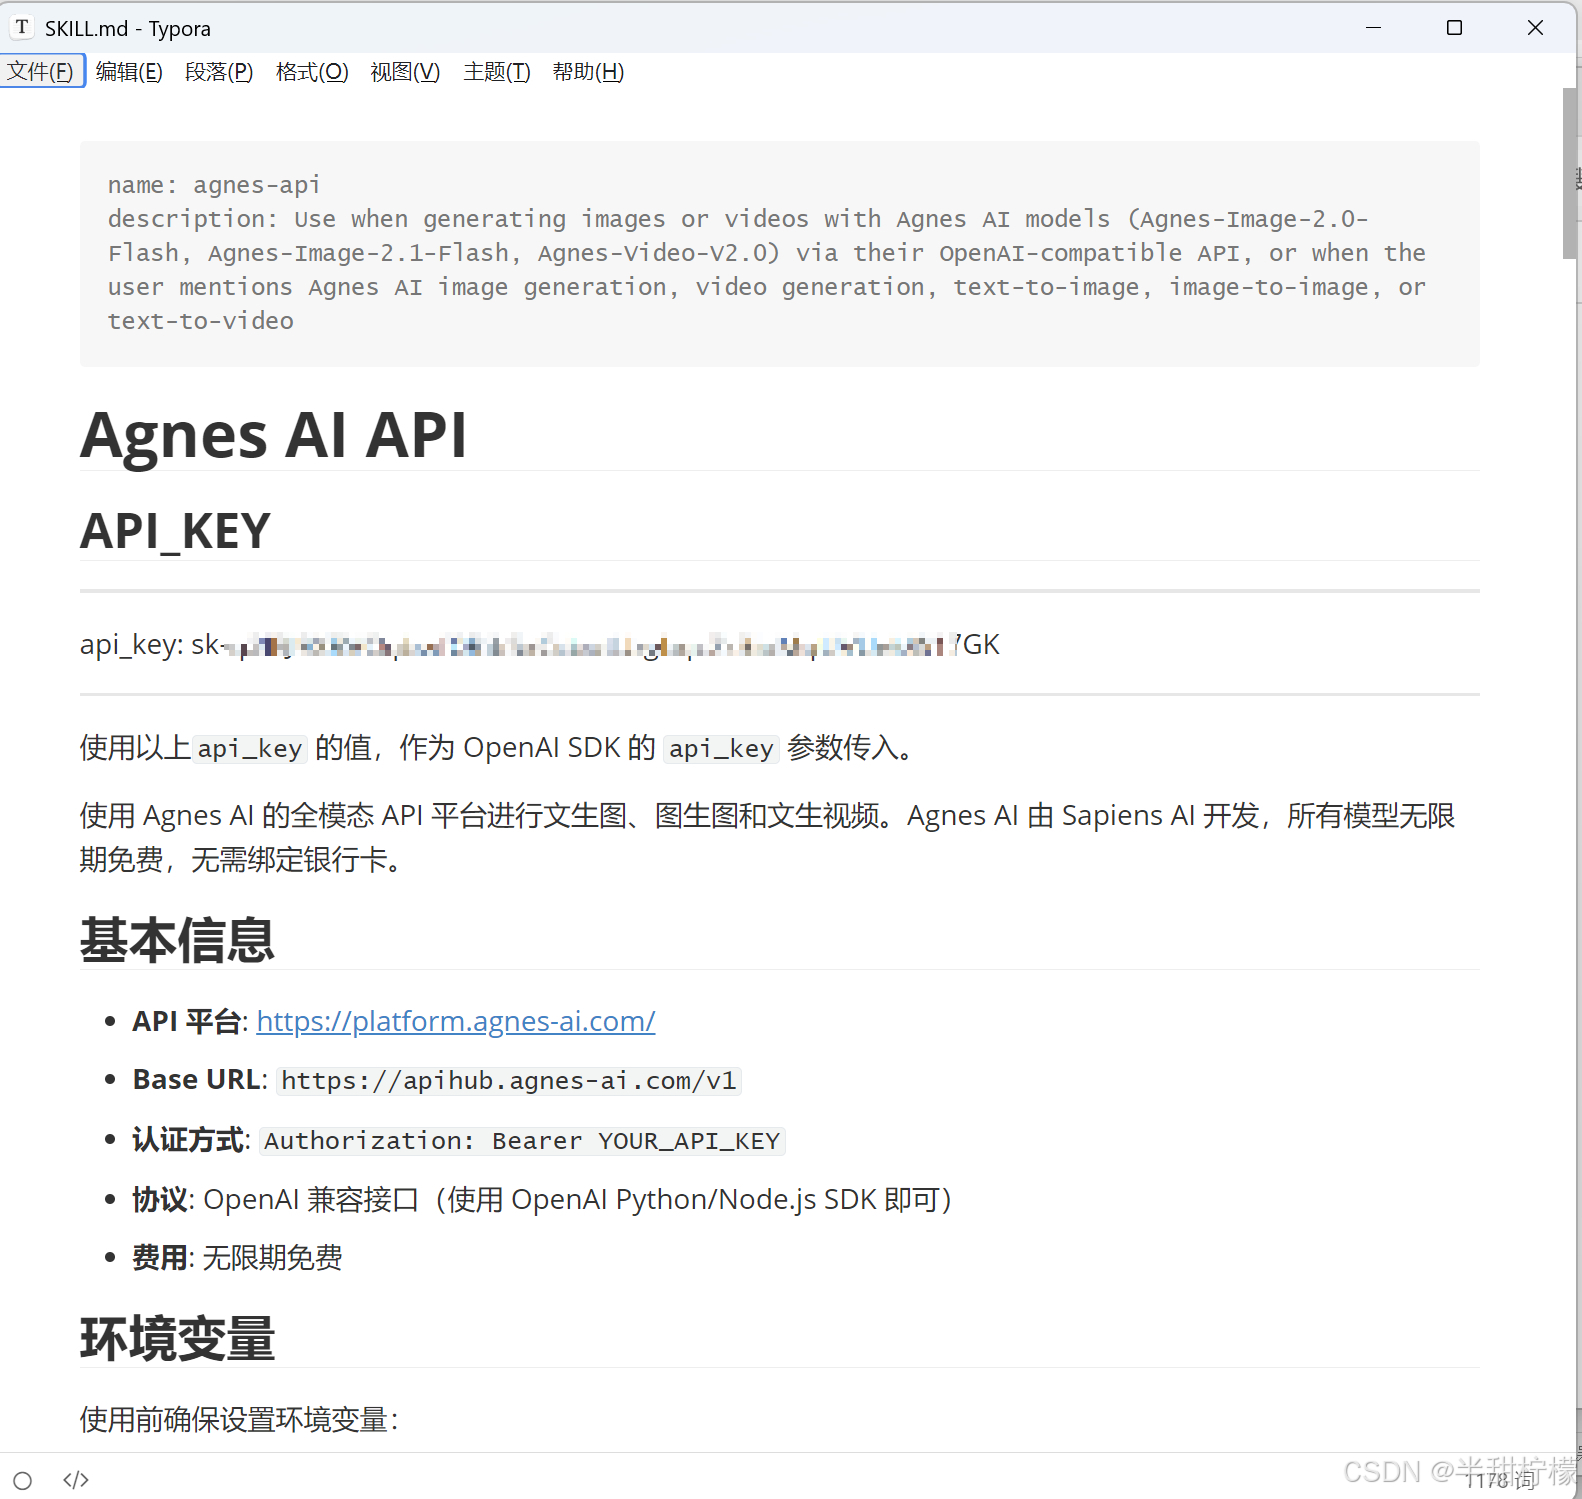Screen dimensions: 1582x1499
Task: Open the 段落(P) menu
Action: (219, 72)
